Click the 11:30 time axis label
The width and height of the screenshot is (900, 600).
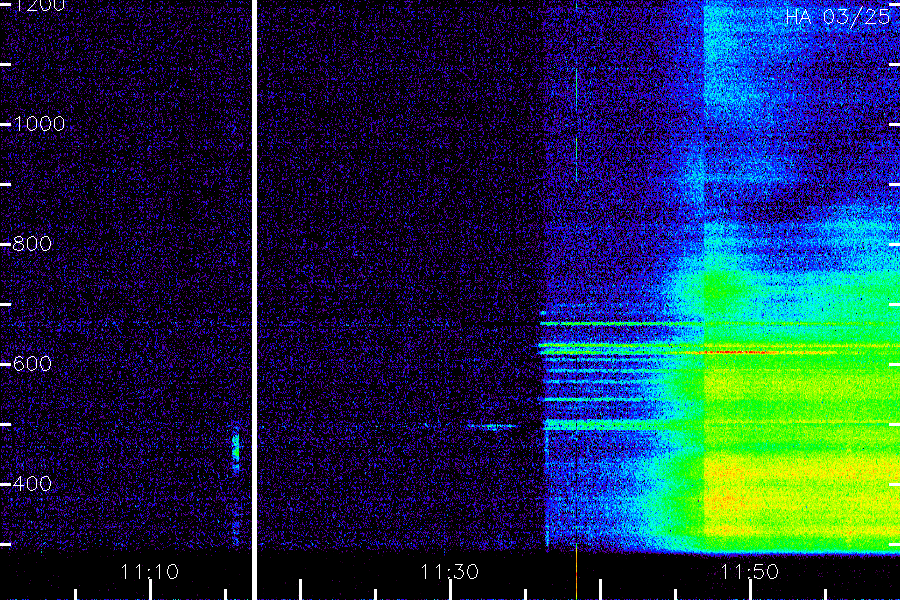[449, 571]
